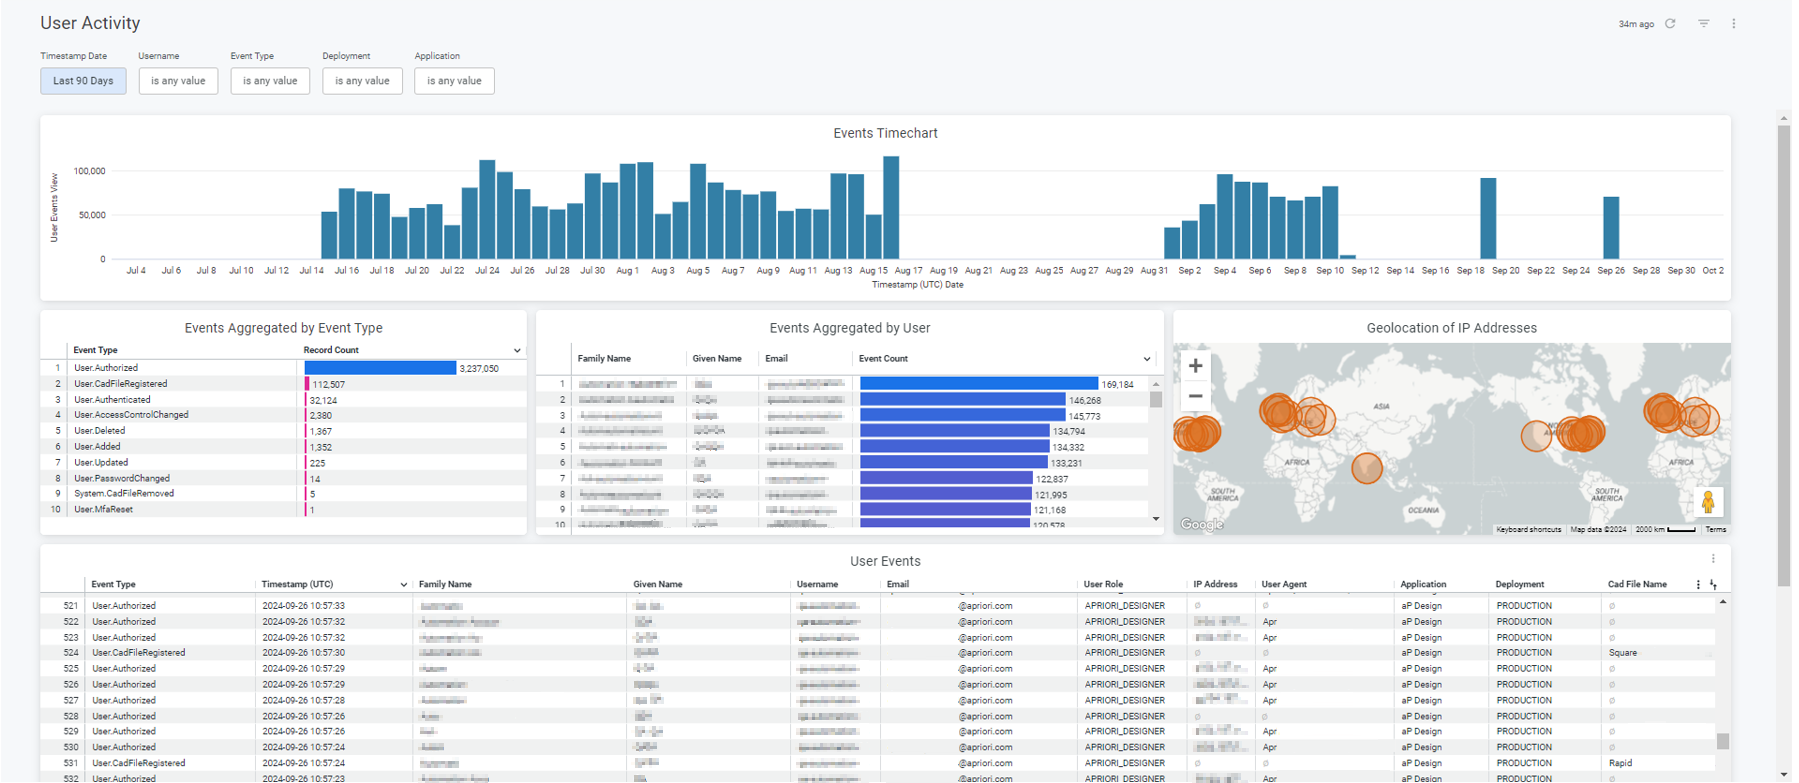The image size is (1799, 783).
Task: Click the Street View pegman icon
Action: click(1708, 502)
